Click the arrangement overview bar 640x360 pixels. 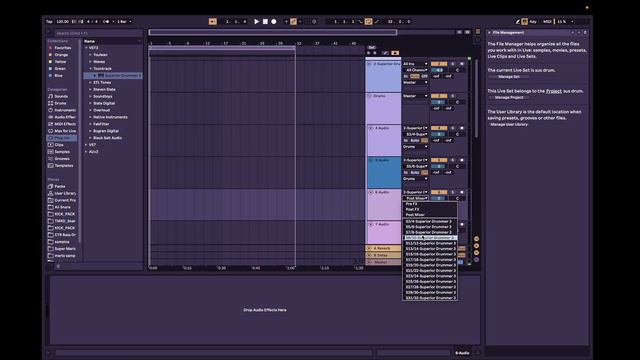point(273,32)
